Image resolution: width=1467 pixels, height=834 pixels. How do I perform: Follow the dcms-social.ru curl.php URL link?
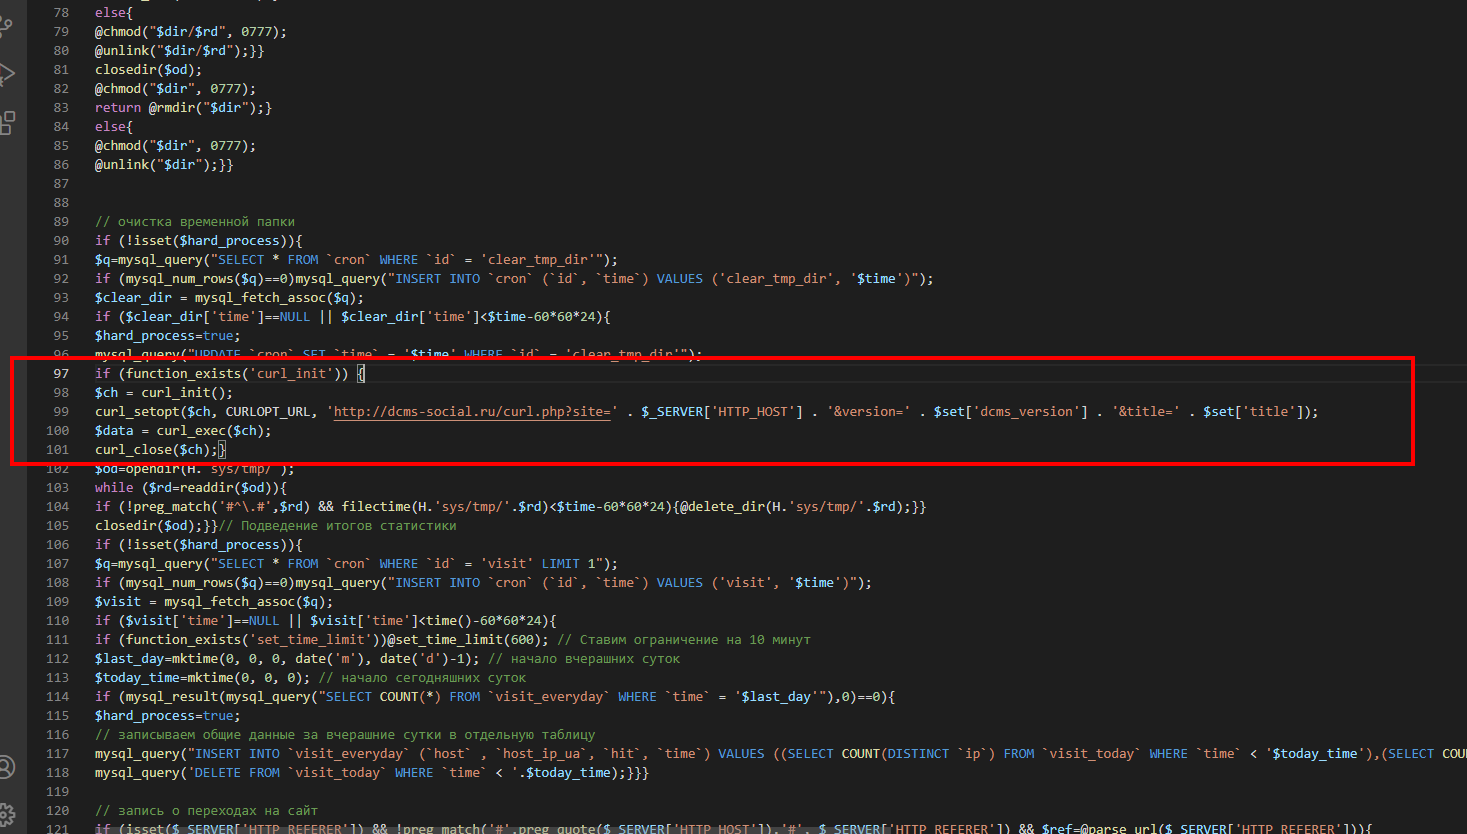[473, 412]
